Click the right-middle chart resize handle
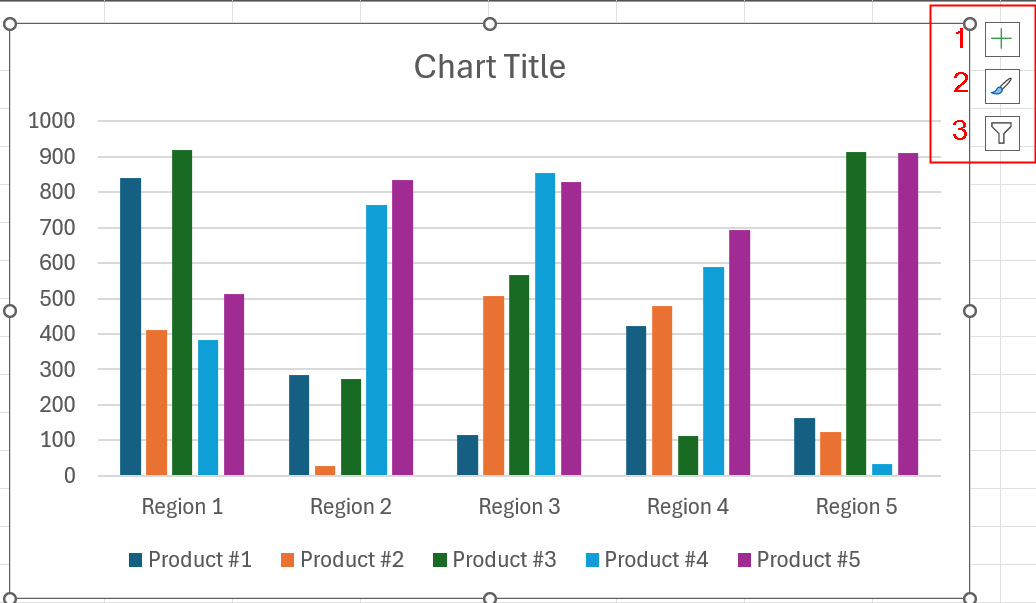 [970, 311]
